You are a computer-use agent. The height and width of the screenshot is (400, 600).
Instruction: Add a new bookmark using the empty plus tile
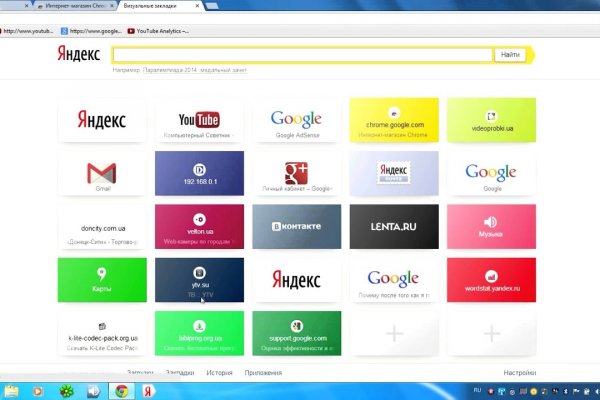pyautogui.click(x=393, y=333)
